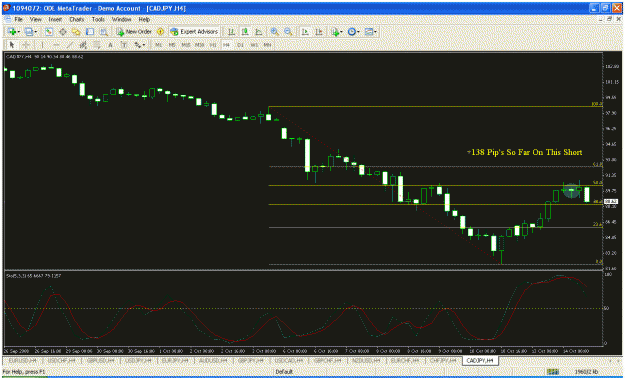Select the '+138 Pip's So Far' text annotation
Image resolution: width=625 pixels, height=378 pixels.
click(524, 152)
